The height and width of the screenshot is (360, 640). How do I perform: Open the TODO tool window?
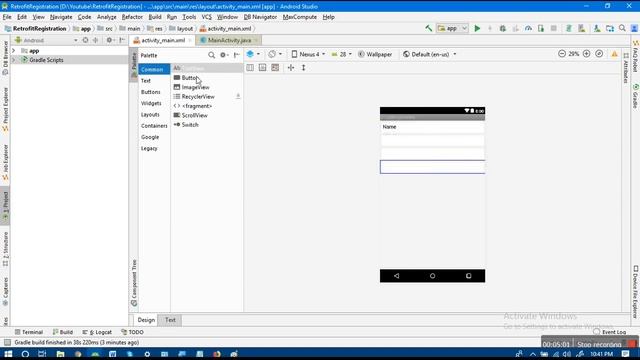pos(132,332)
